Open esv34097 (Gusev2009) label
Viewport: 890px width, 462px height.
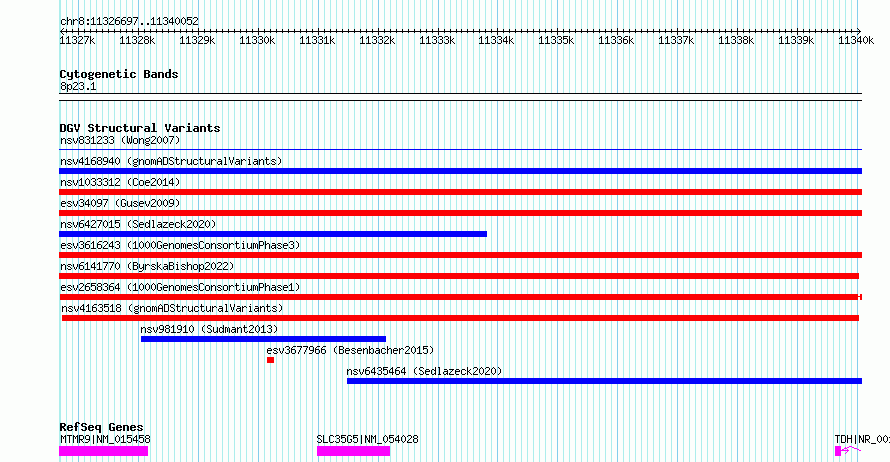point(120,203)
